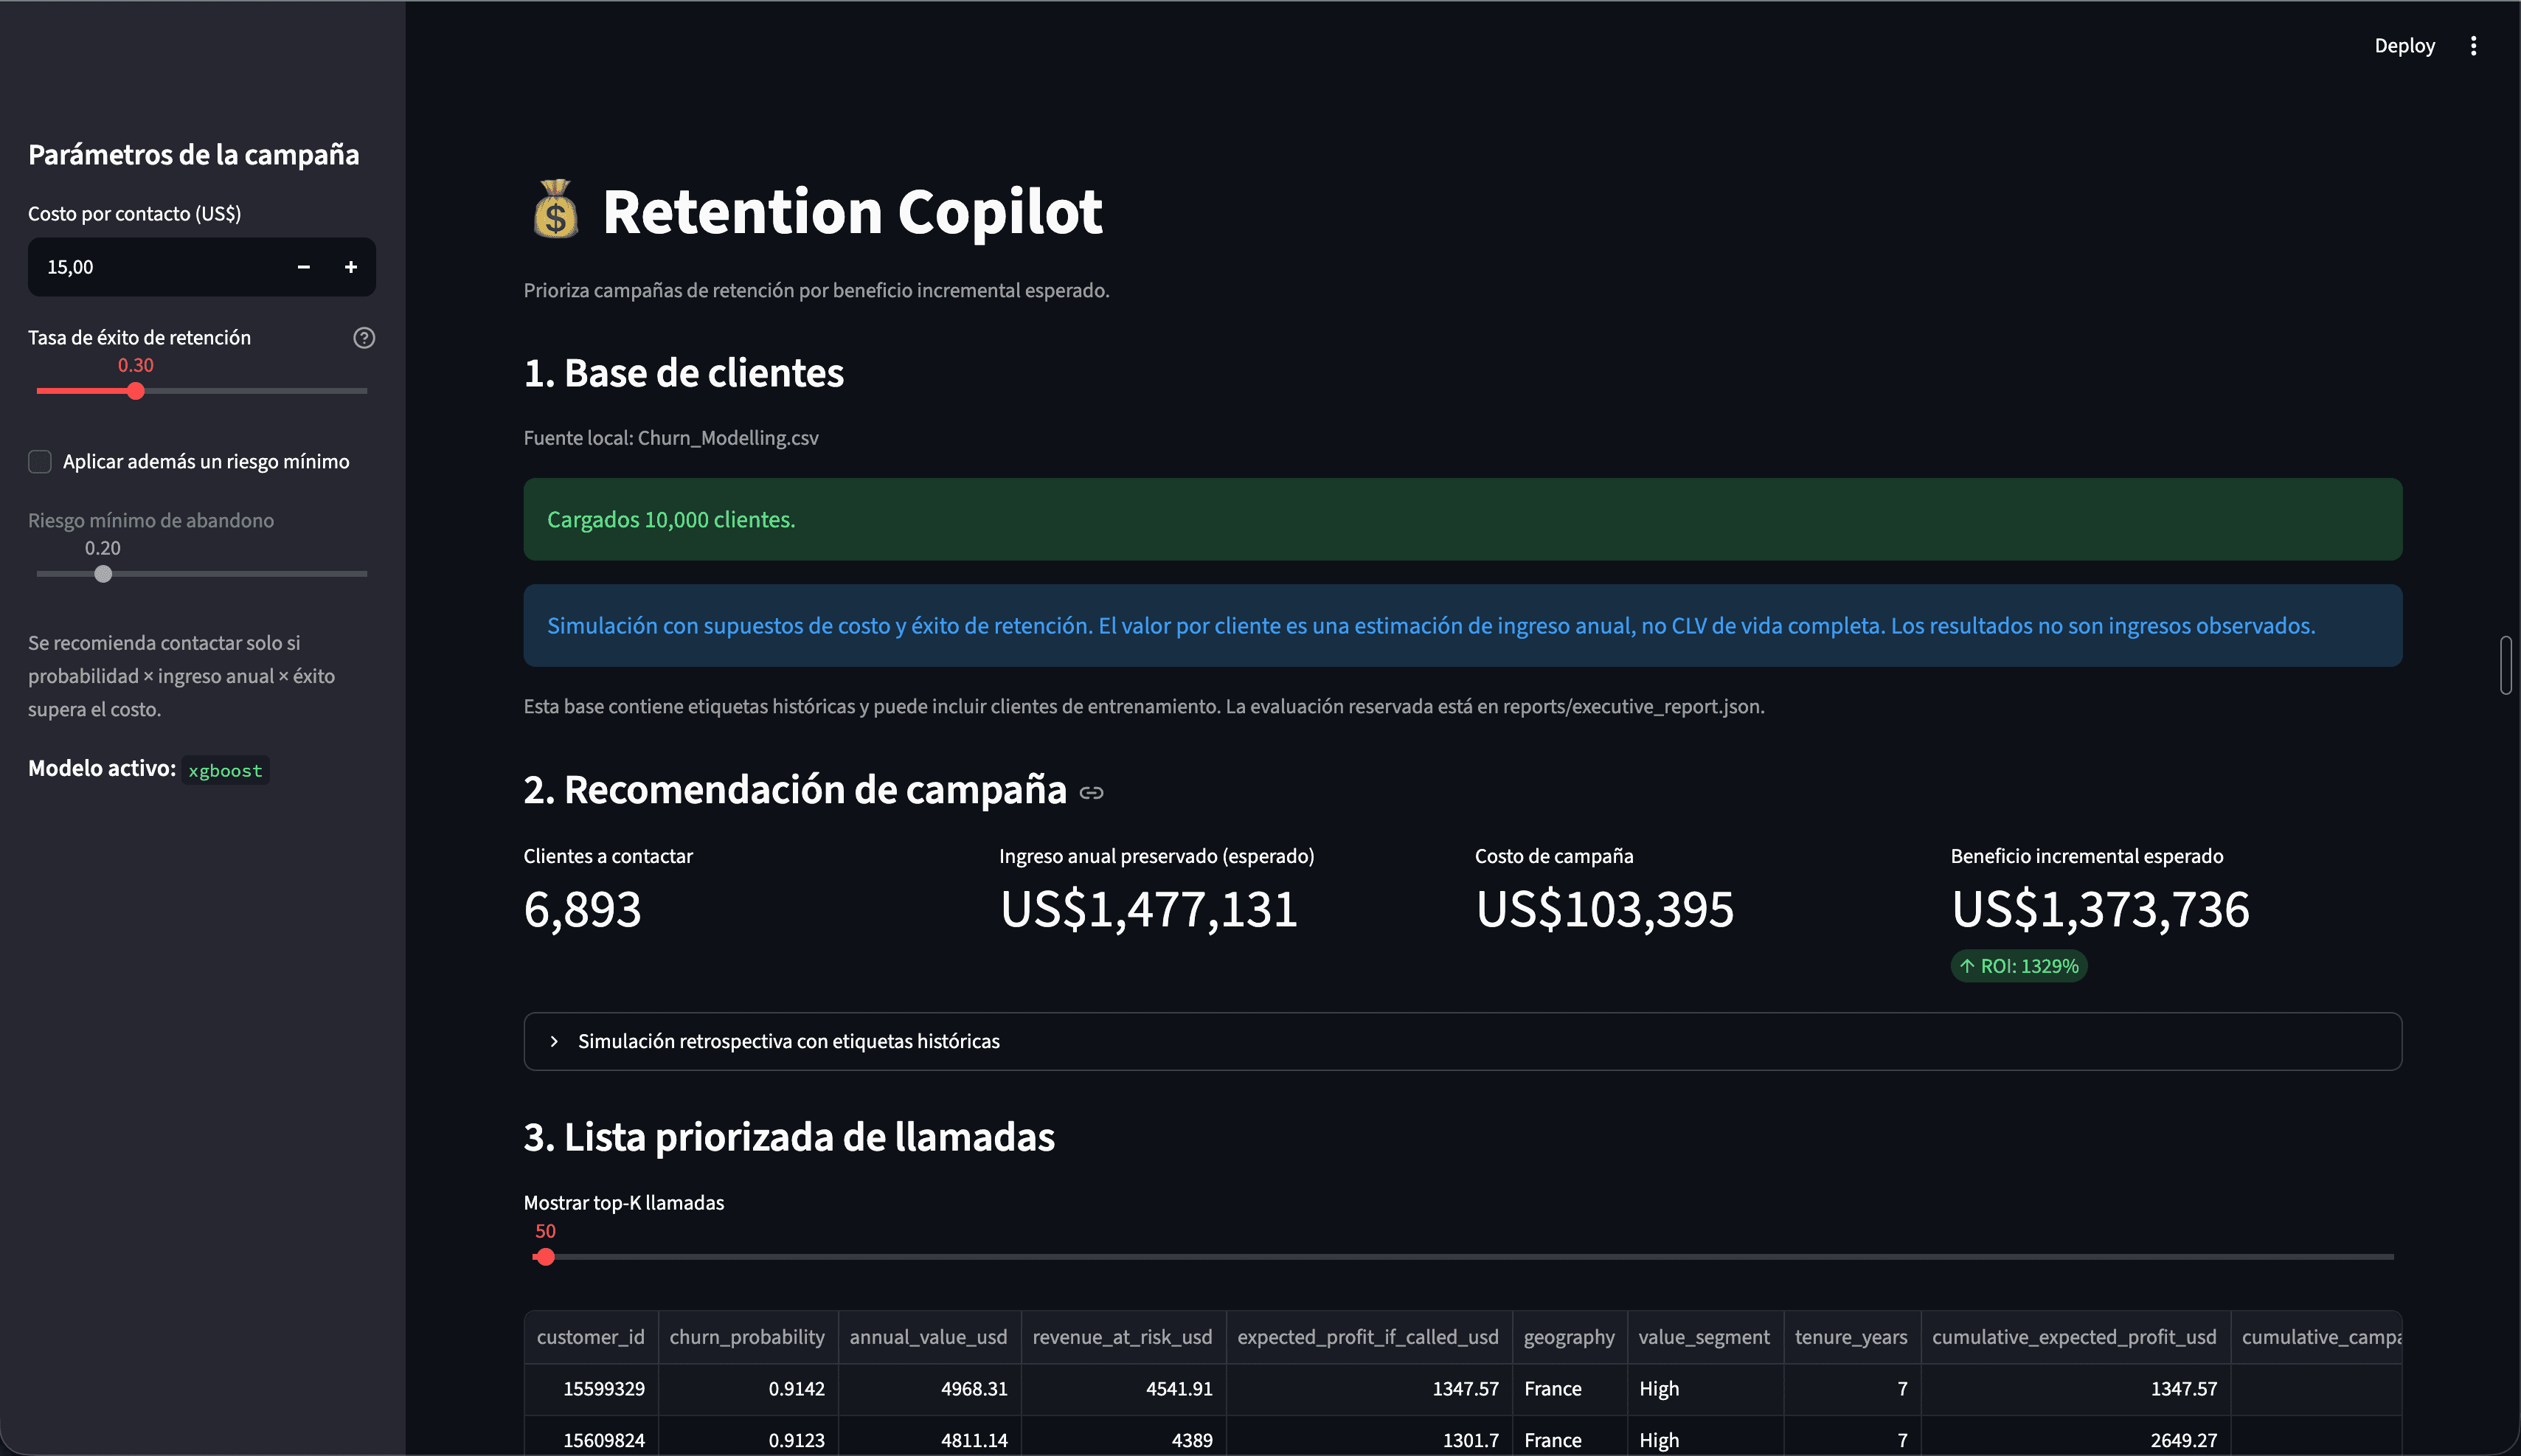Click the incremental benefit value US$1,373,736
Screen dimensions: 2521x1456
2100,909
